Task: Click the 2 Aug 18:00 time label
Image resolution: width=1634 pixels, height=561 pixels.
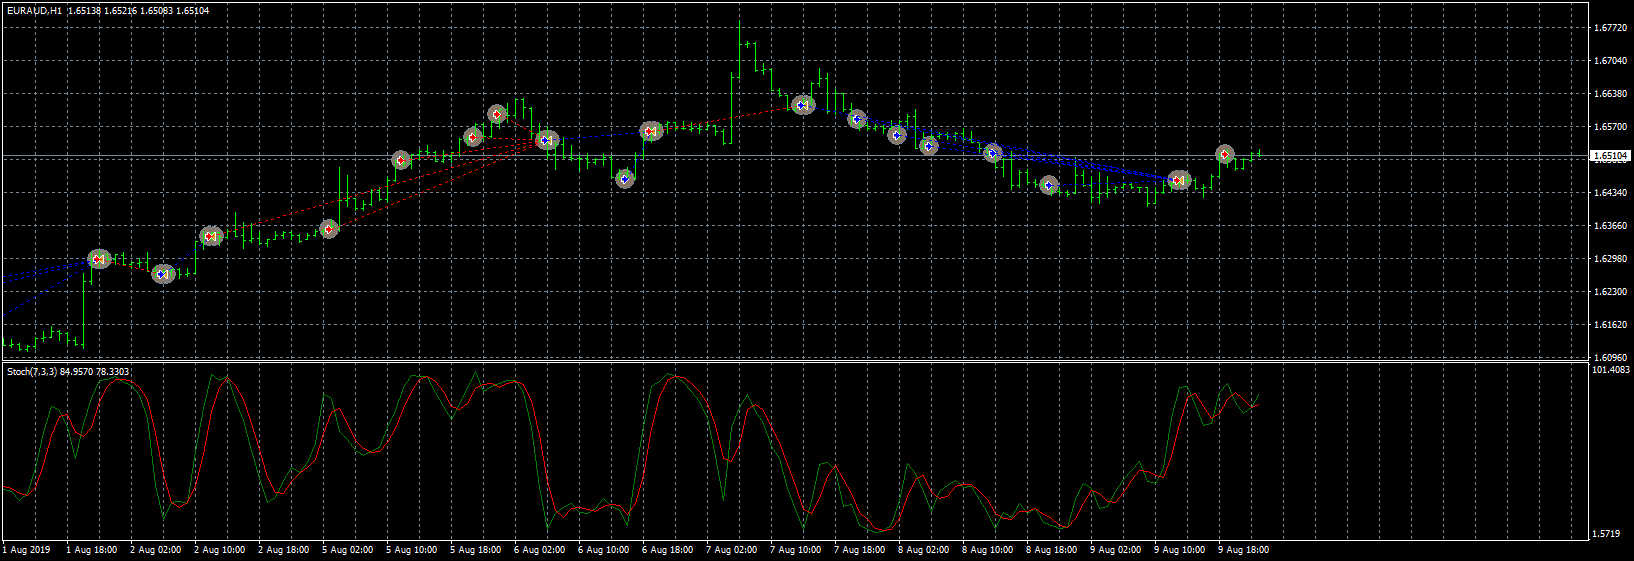Action: coord(284,550)
